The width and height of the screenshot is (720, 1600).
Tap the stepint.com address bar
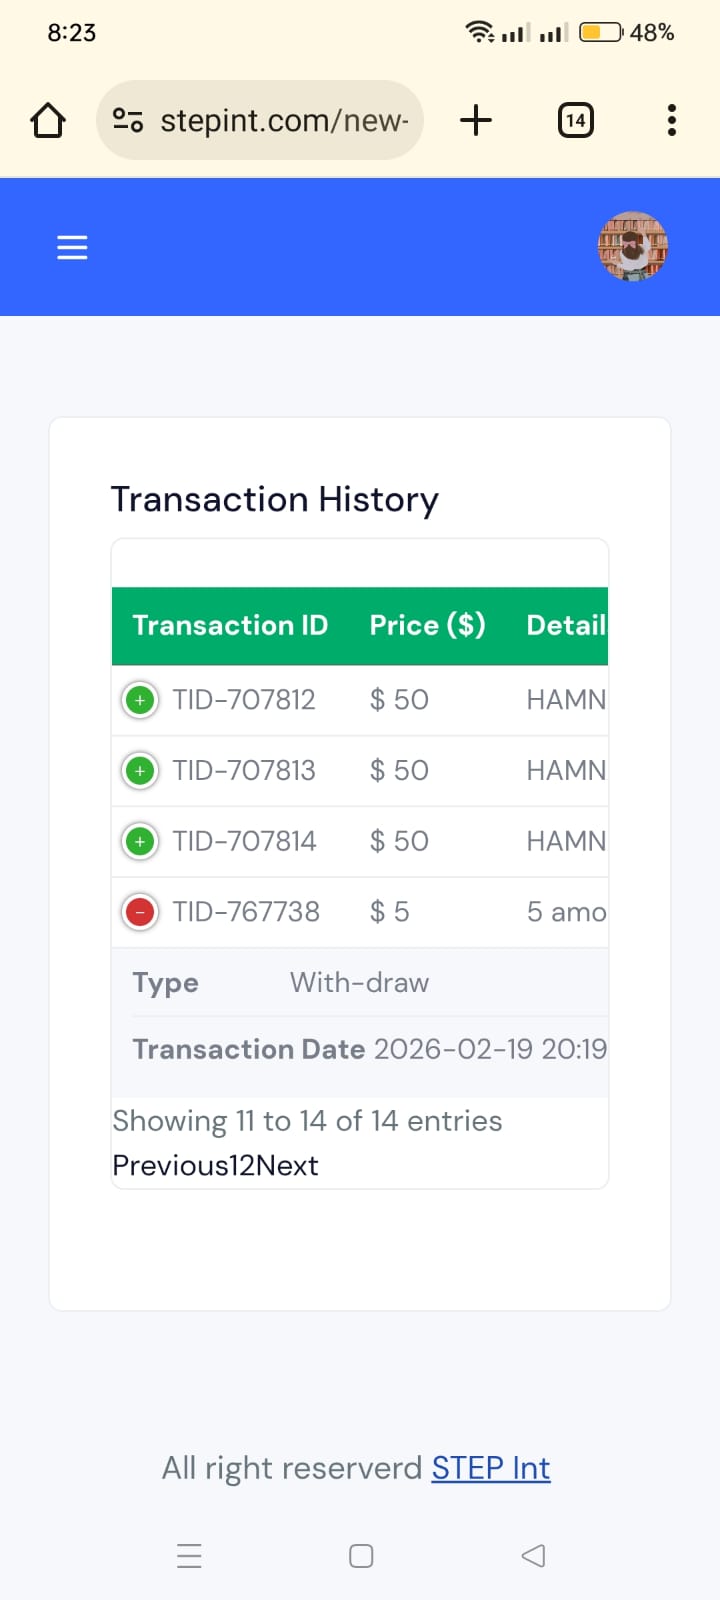coord(260,120)
